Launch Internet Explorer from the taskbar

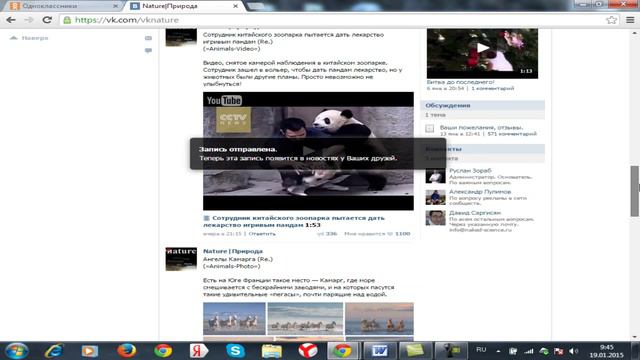[x=53, y=351]
